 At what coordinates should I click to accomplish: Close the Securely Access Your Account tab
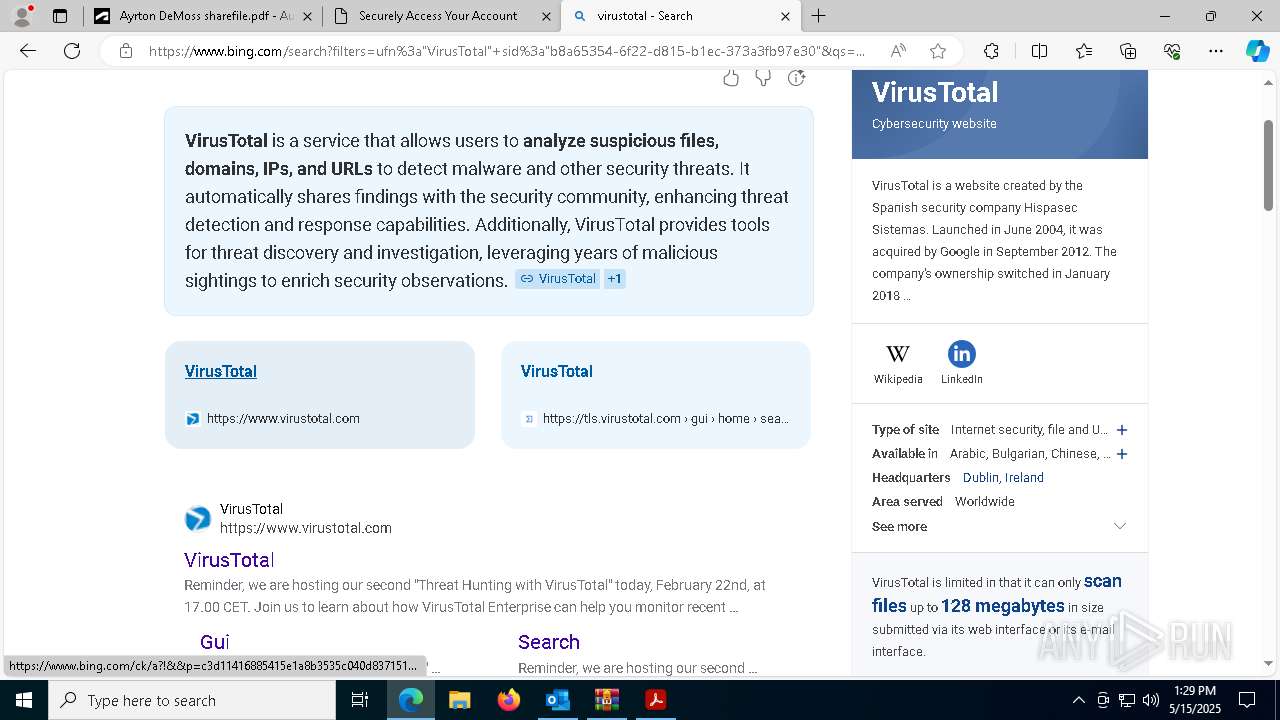click(546, 16)
